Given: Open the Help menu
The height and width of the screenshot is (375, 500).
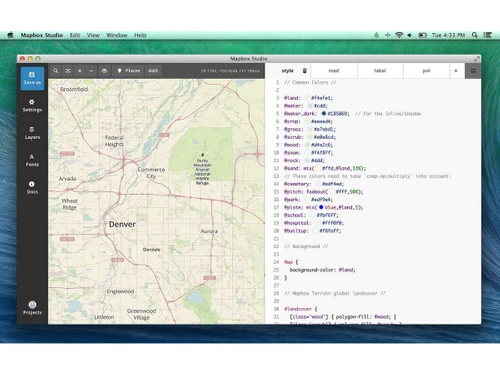Looking at the screenshot, I should 140,35.
